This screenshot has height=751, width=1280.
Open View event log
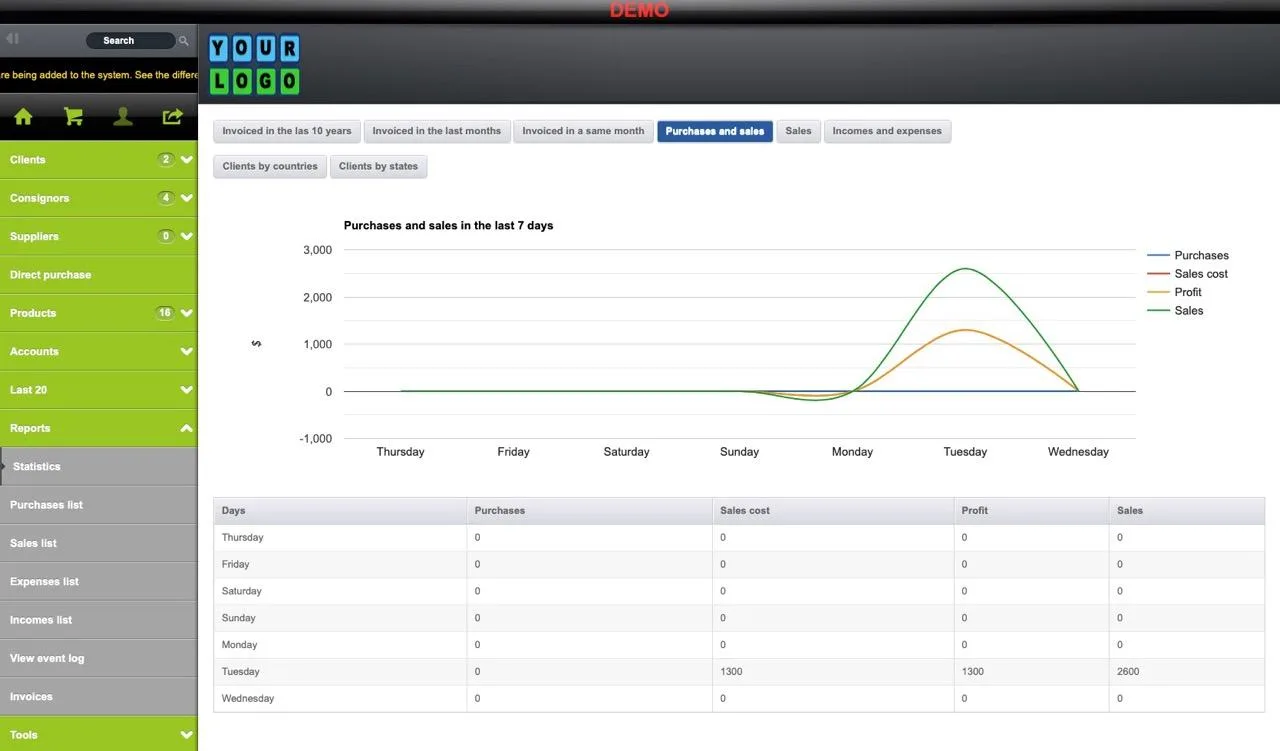(x=98, y=658)
